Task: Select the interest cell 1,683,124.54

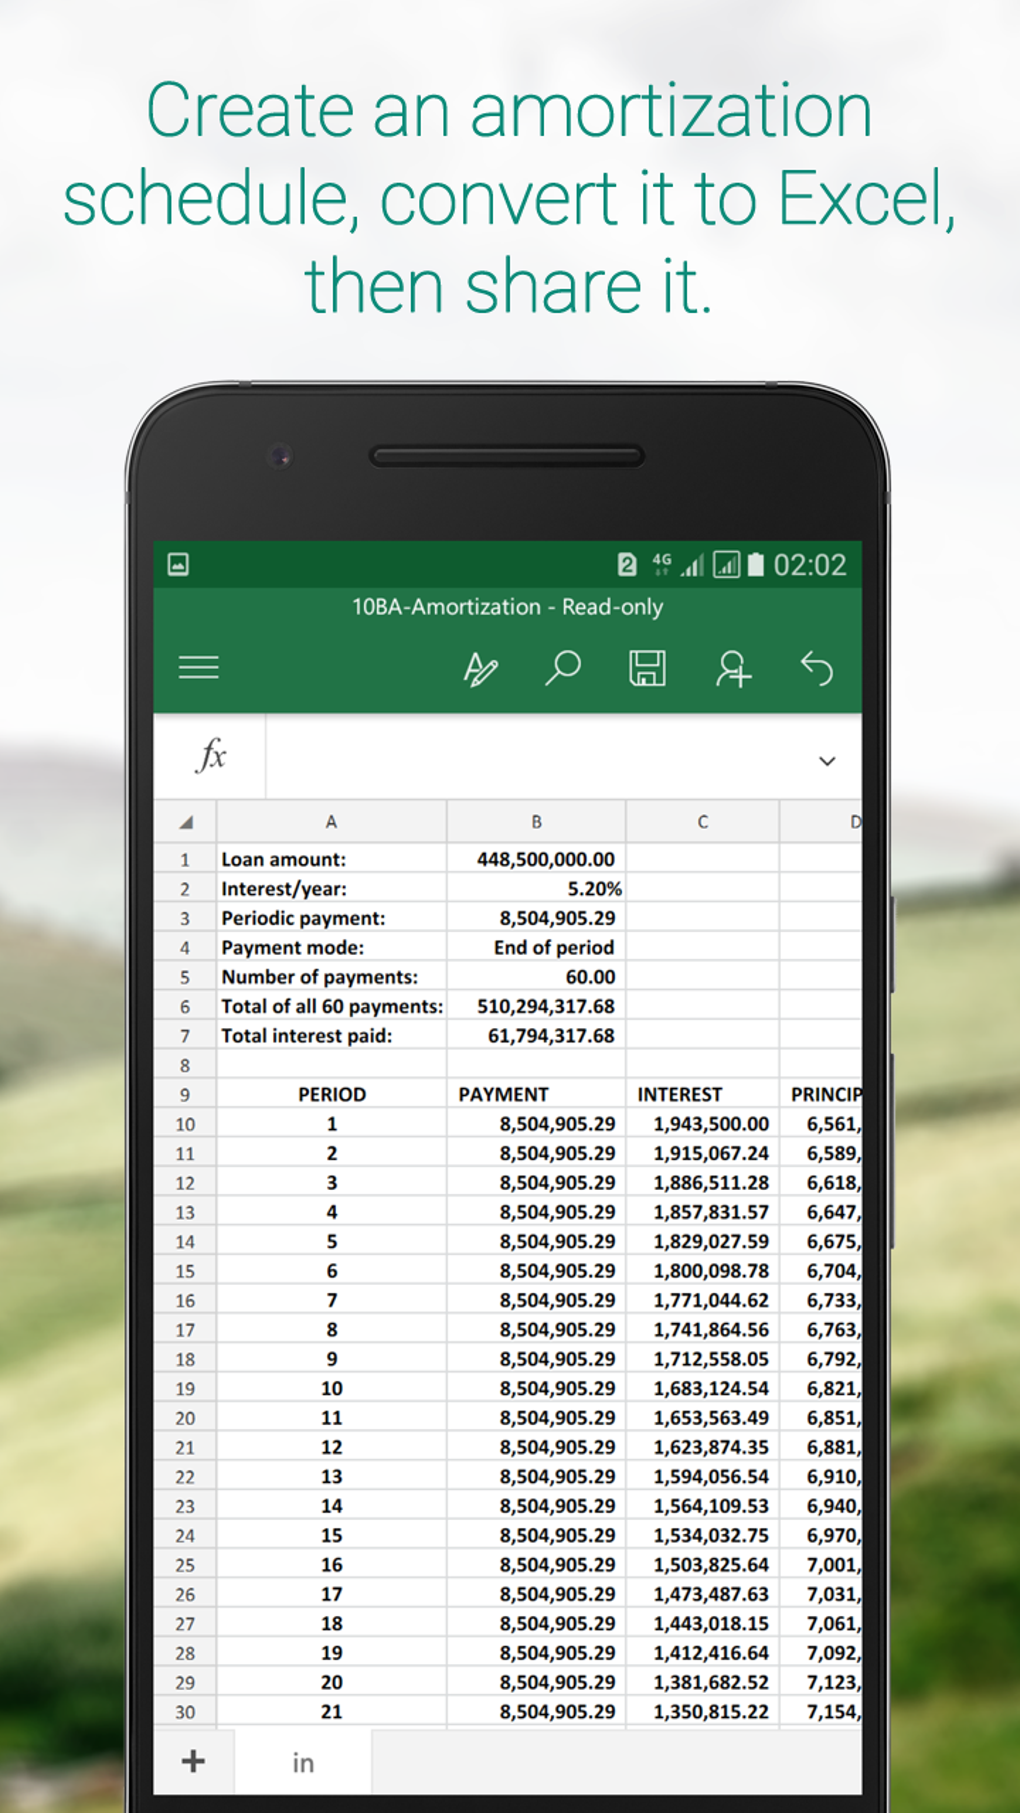Action: (702, 1388)
